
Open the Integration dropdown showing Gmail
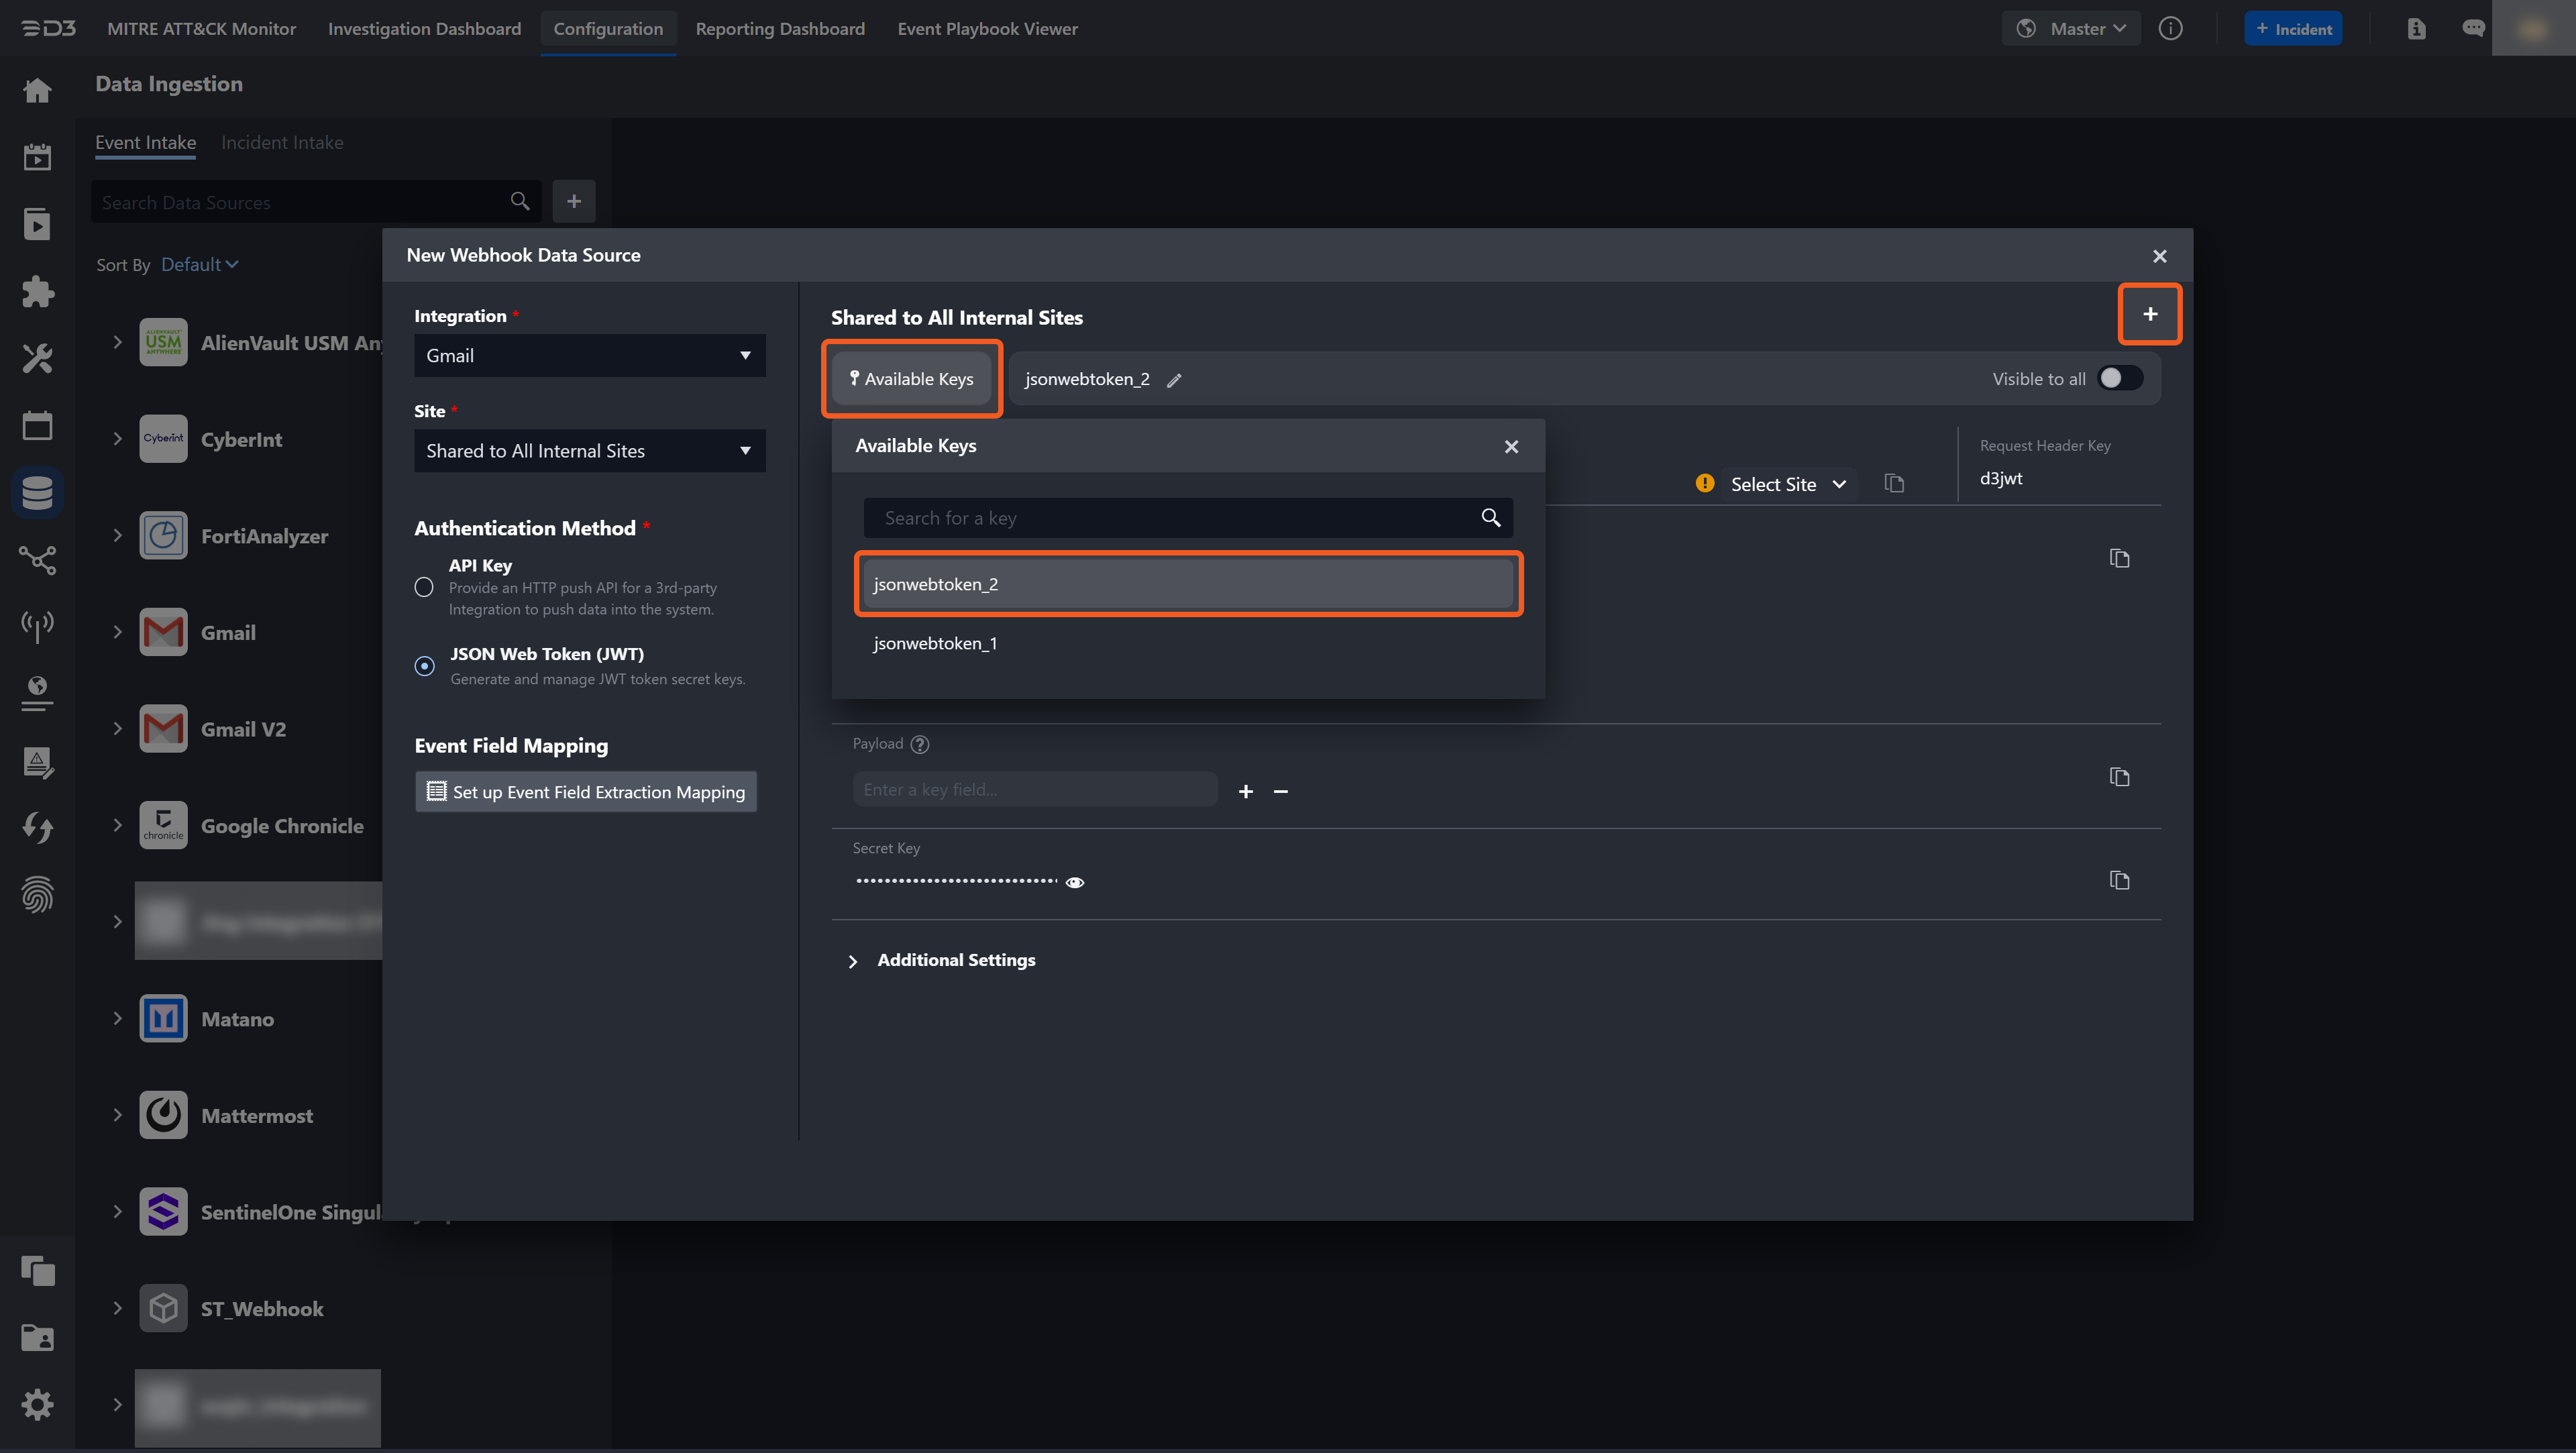pos(589,356)
